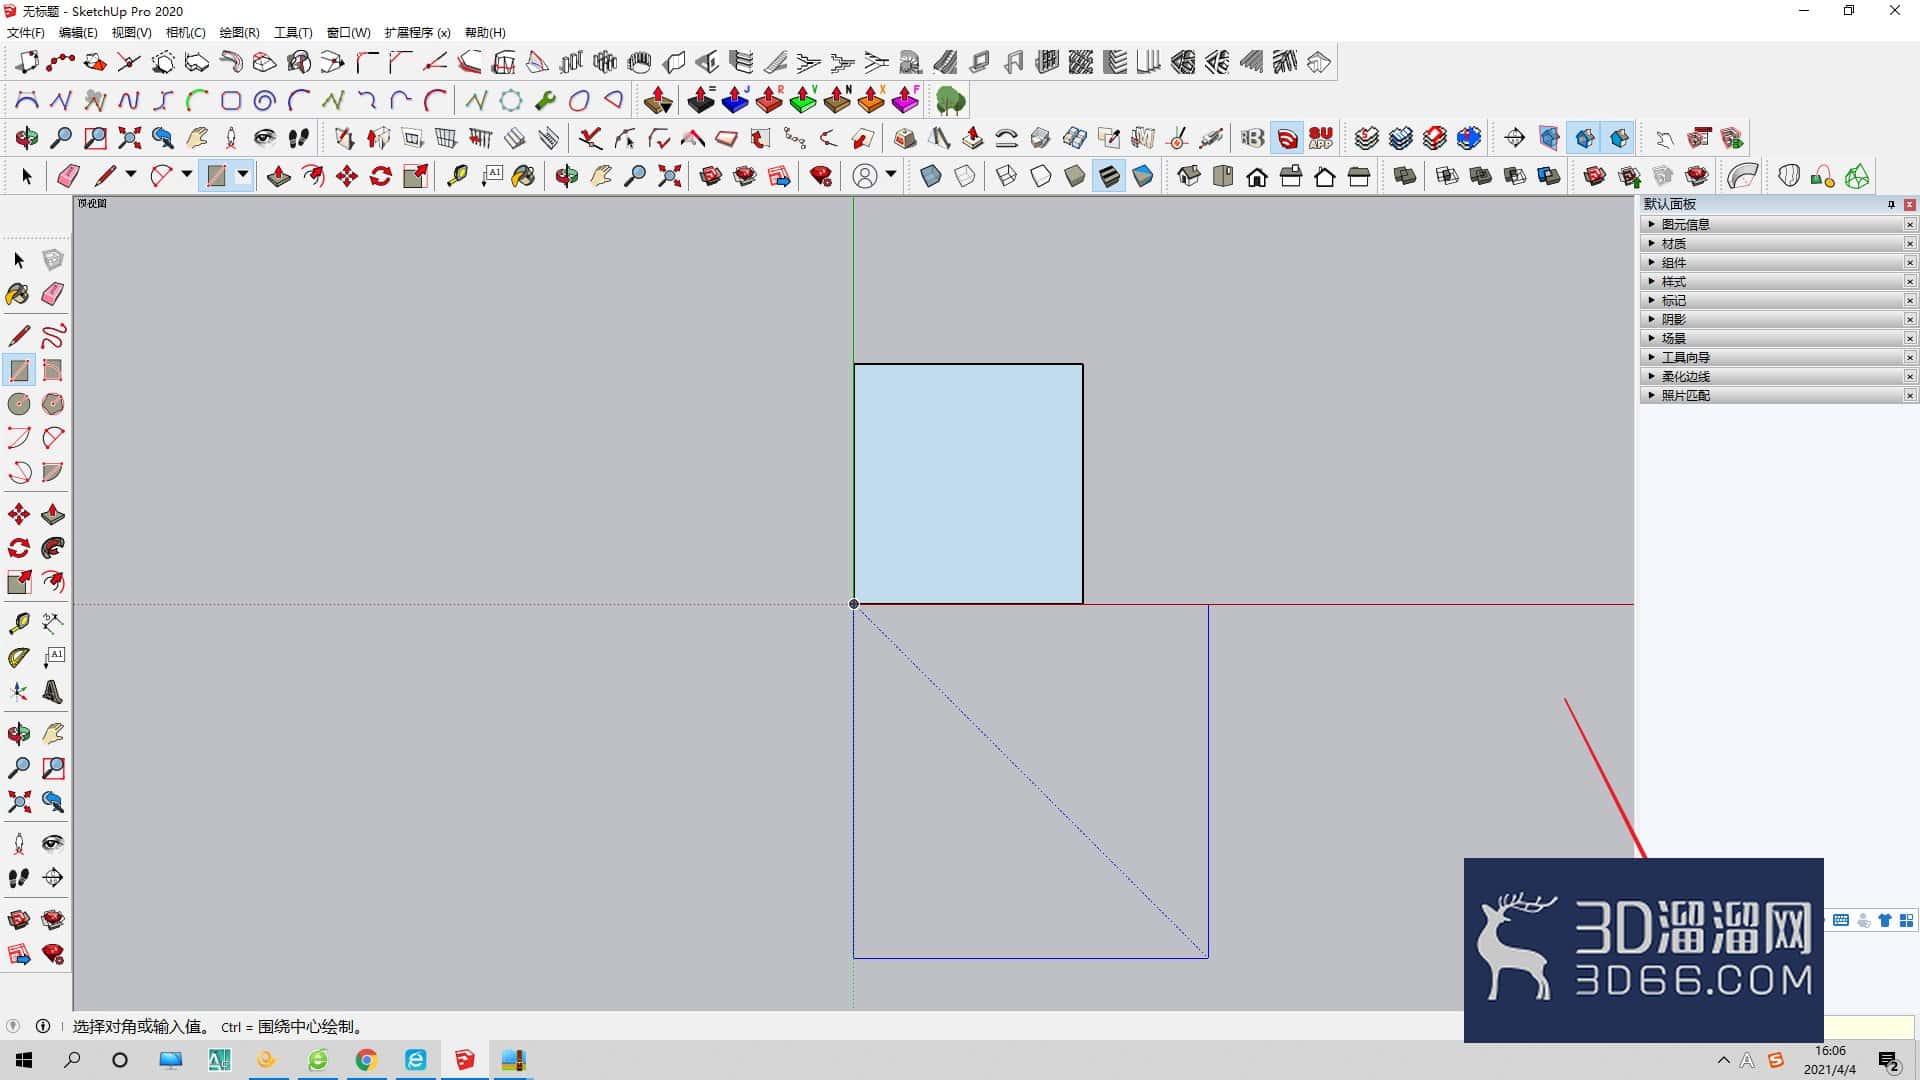This screenshot has height=1080, width=1920.
Task: Click the blue square face in viewport
Action: pos(968,484)
